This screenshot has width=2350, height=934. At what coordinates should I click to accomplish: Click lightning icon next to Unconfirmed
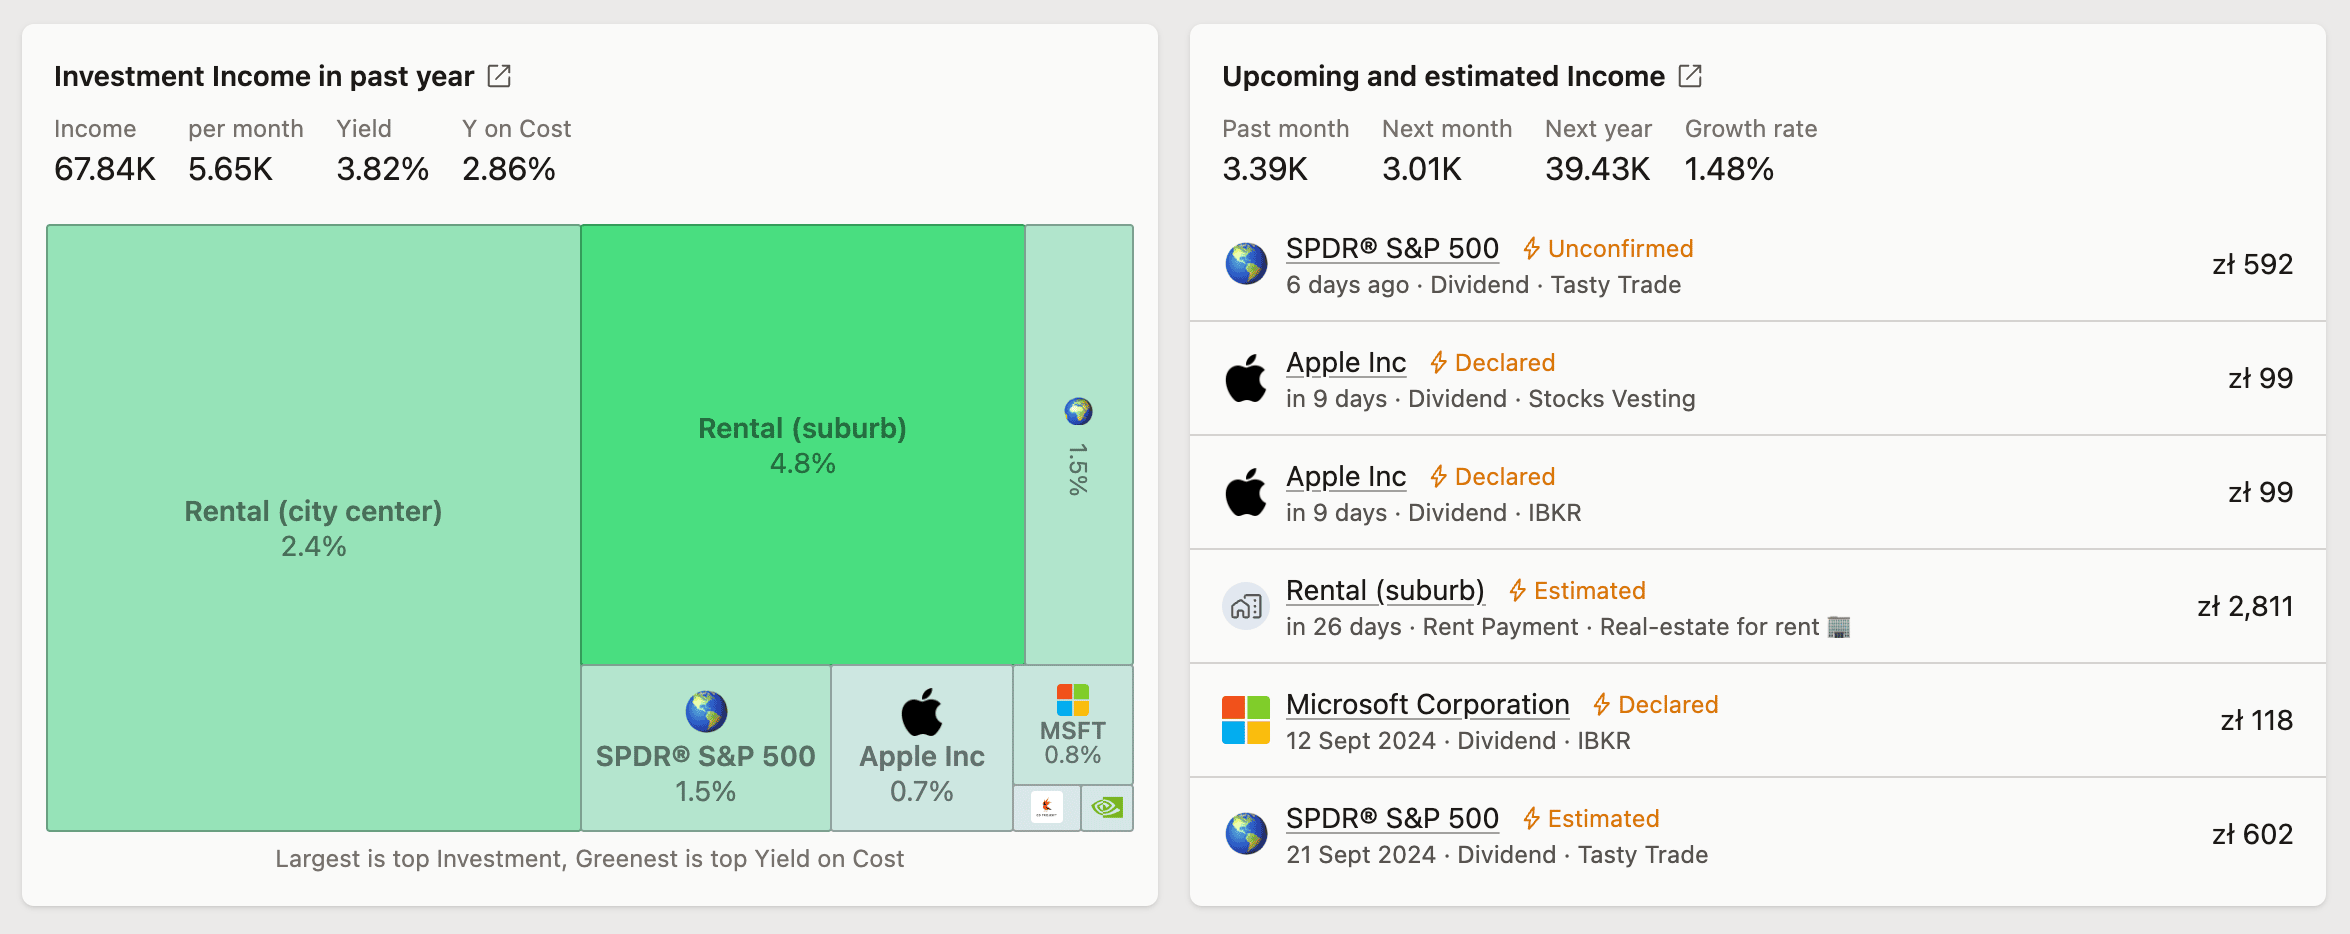[x=1531, y=249]
